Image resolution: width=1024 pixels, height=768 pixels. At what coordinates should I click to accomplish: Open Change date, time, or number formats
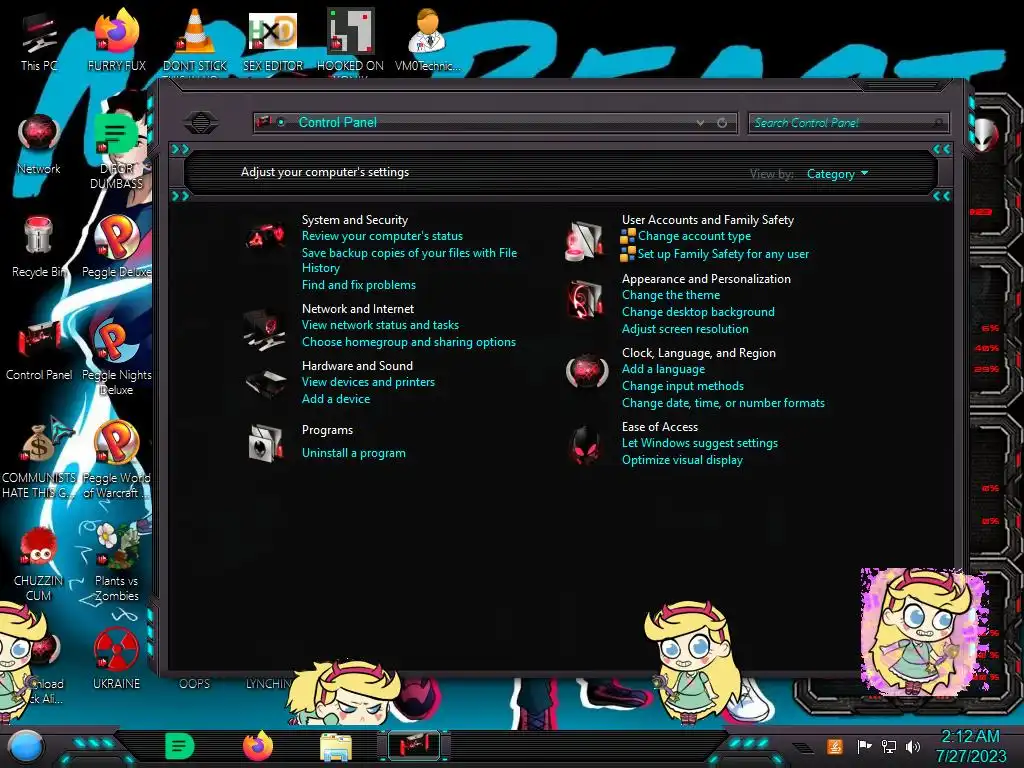723,402
